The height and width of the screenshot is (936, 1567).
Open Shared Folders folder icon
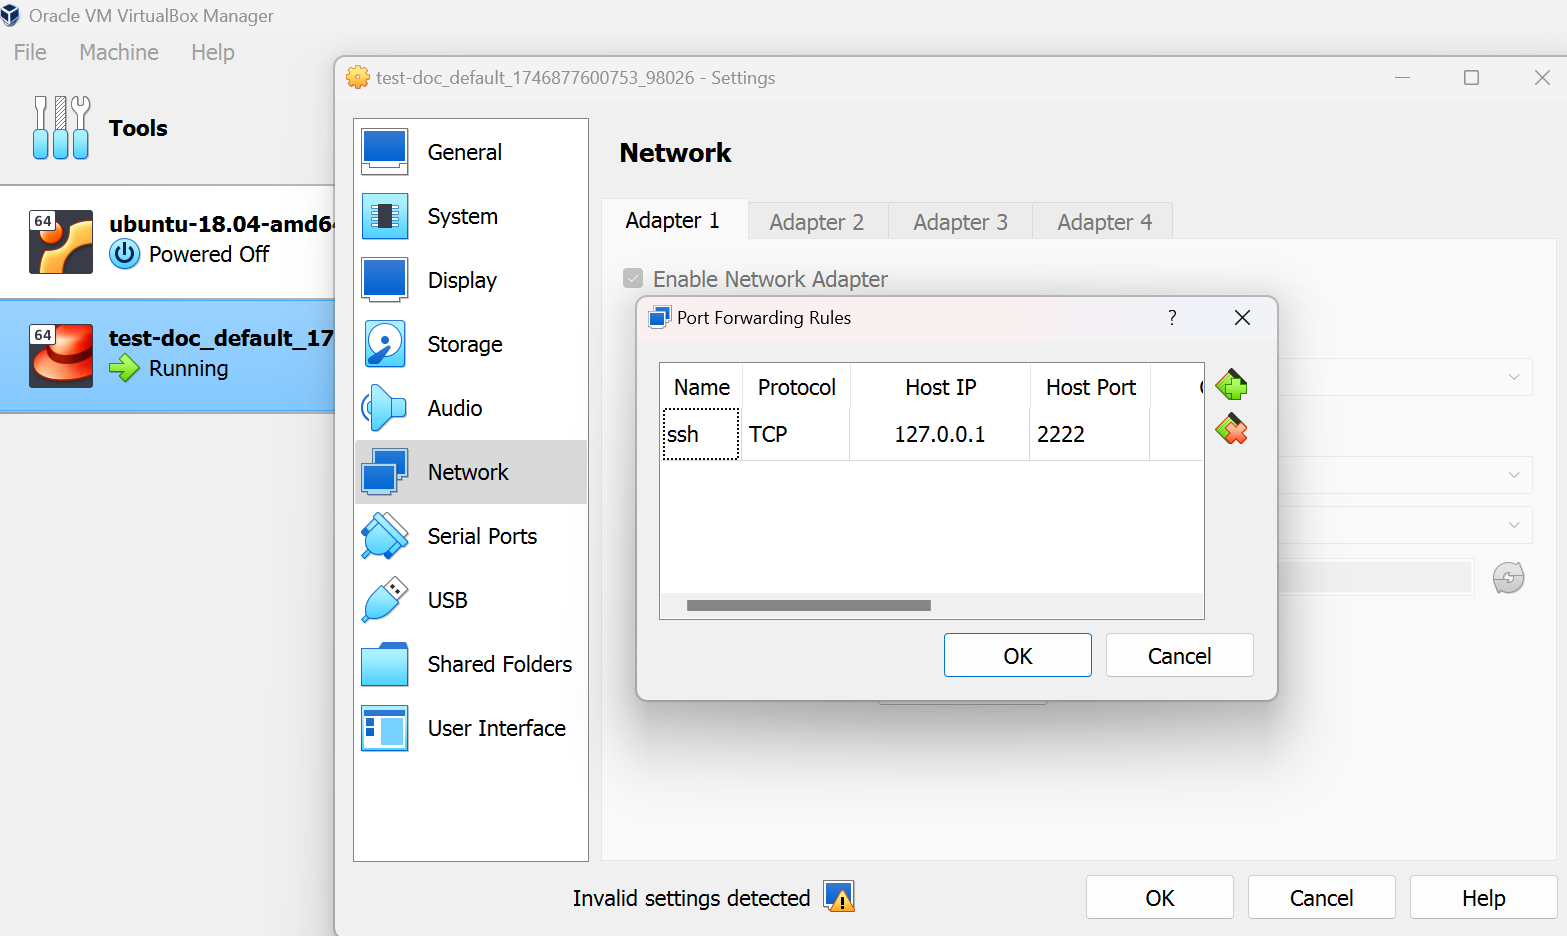tap(385, 664)
